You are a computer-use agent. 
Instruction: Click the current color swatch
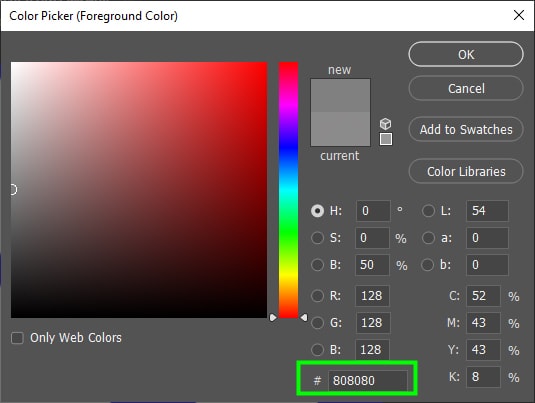[x=340, y=129]
